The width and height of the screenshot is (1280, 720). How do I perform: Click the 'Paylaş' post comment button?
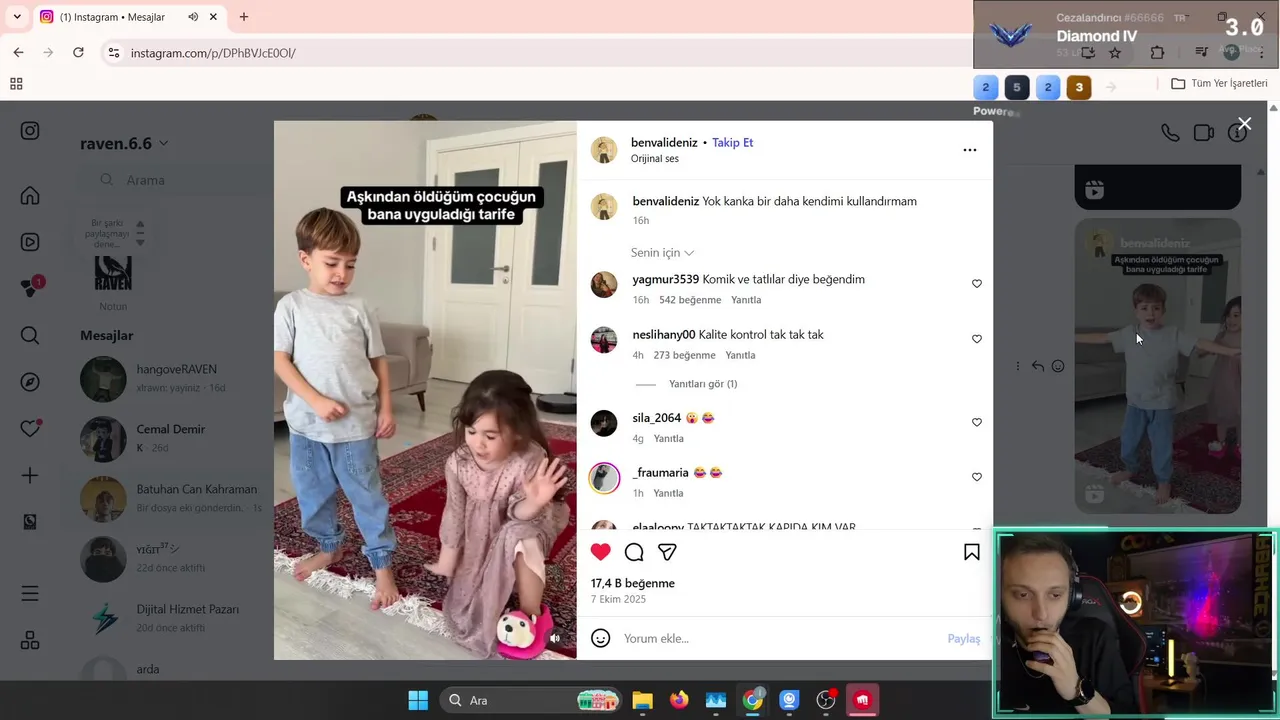[964, 638]
